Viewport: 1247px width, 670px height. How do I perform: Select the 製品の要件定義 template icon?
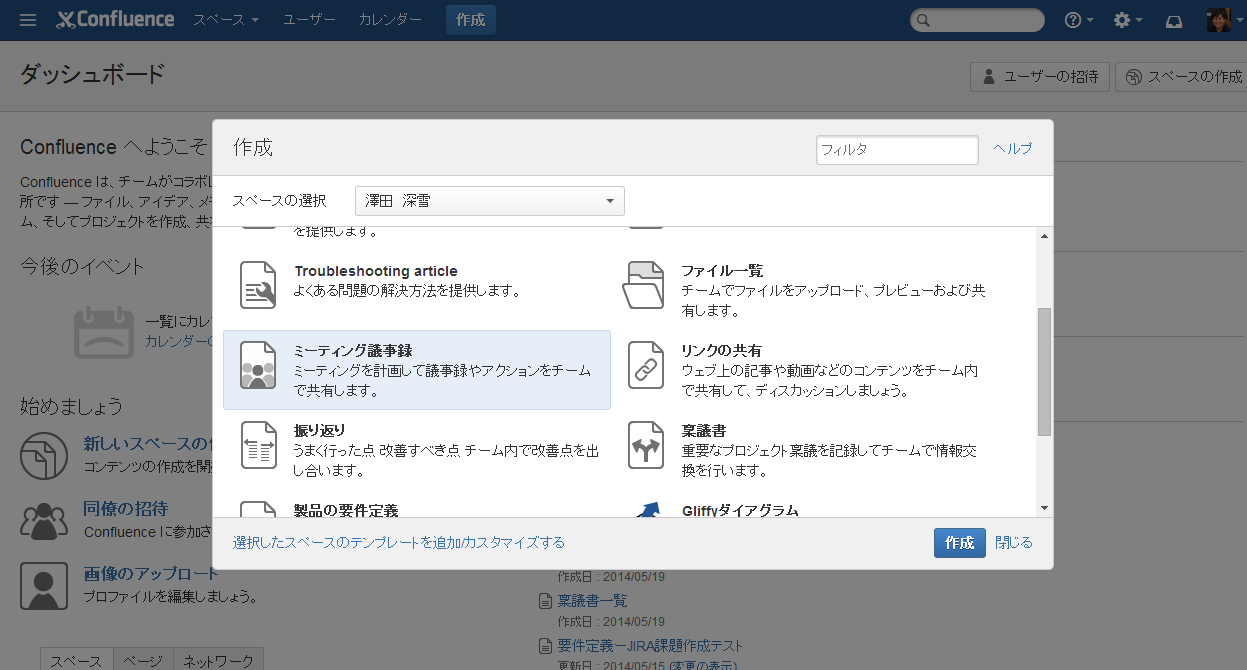pos(259,509)
